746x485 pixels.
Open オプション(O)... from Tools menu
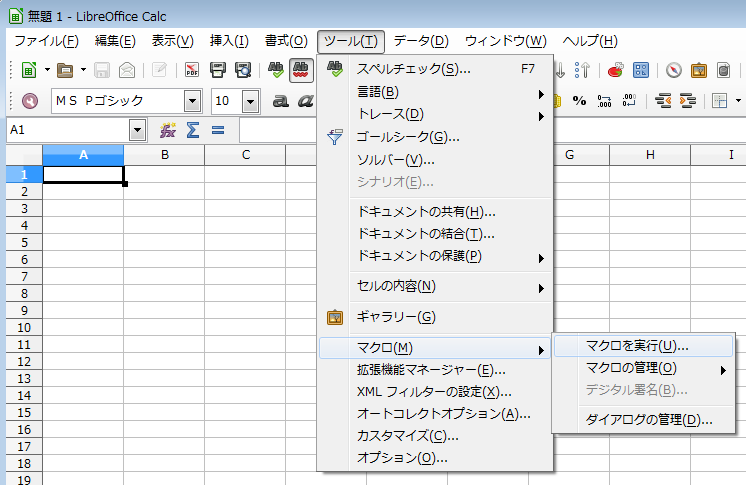[435, 457]
